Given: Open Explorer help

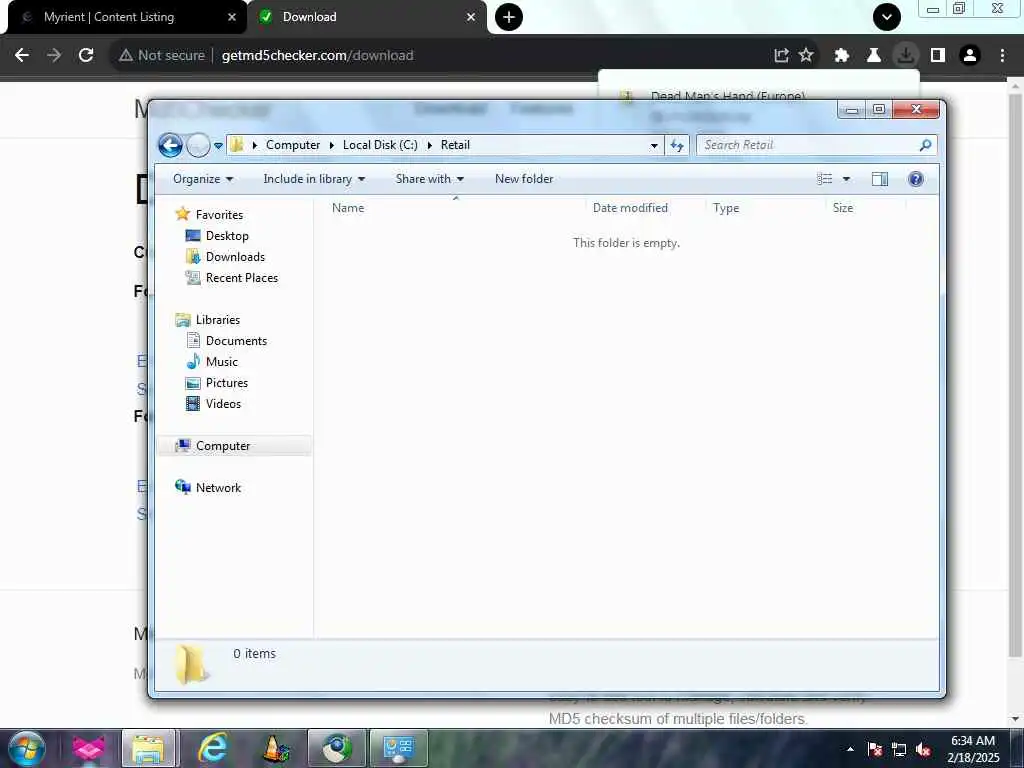Looking at the screenshot, I should pos(916,179).
